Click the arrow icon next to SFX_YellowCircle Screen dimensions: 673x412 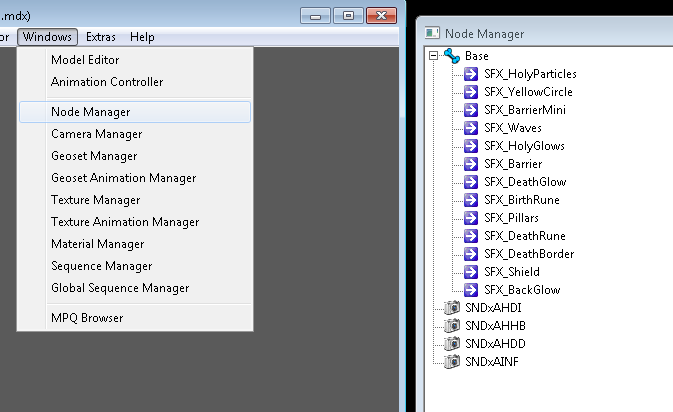click(x=471, y=92)
